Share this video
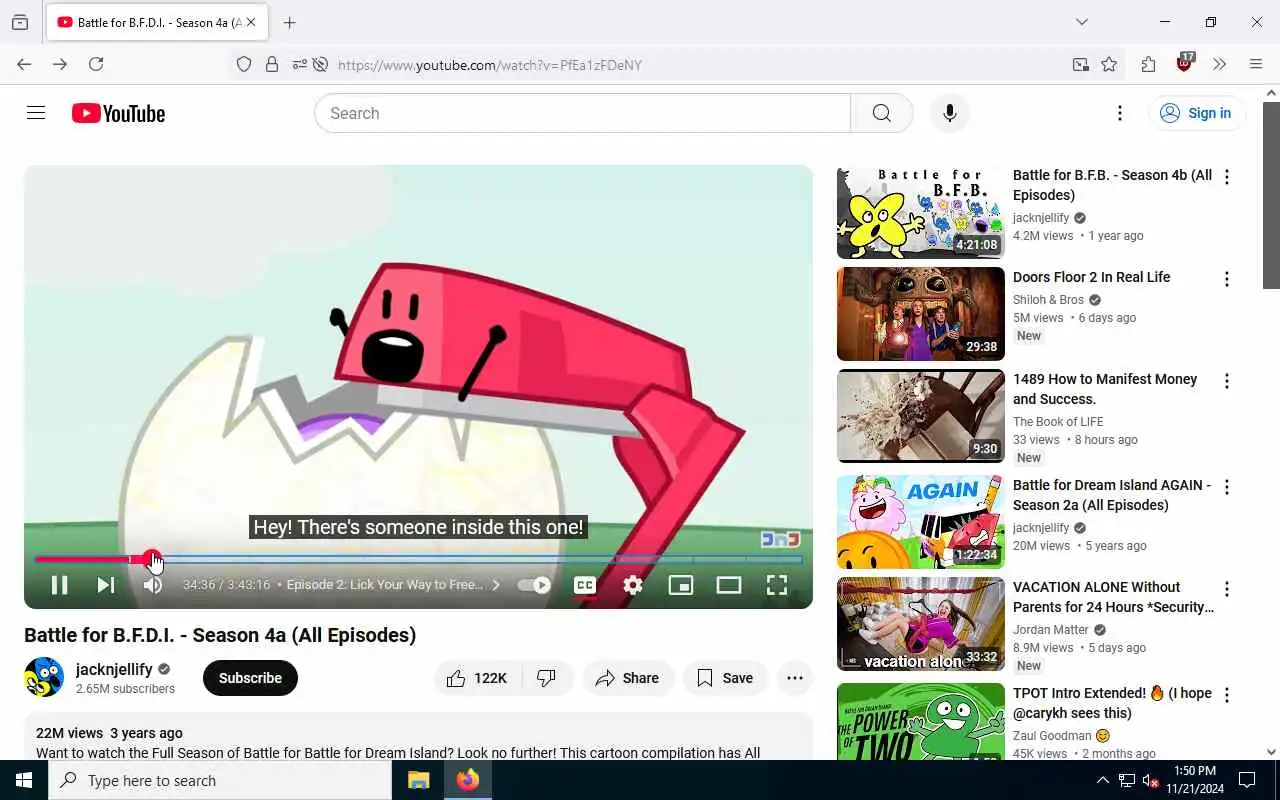This screenshot has height=800, width=1280. pos(628,678)
